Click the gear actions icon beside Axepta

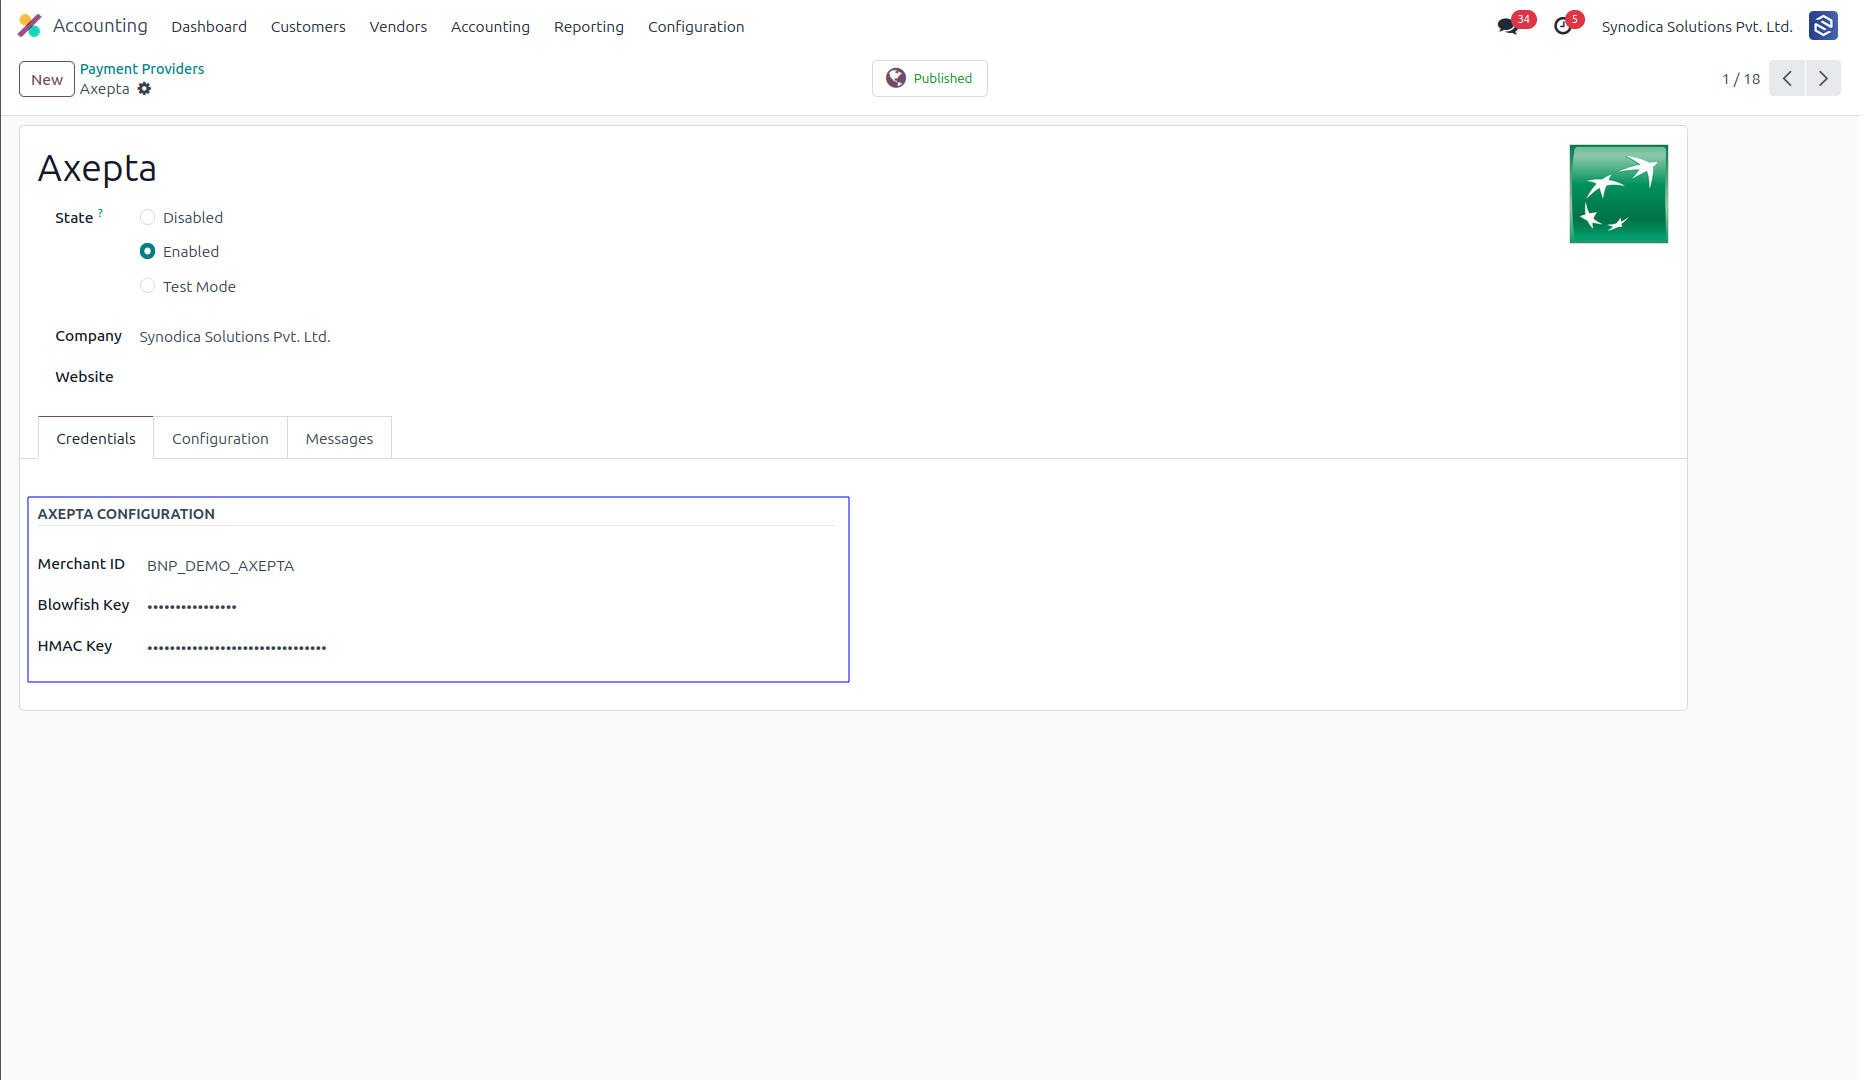click(x=144, y=89)
